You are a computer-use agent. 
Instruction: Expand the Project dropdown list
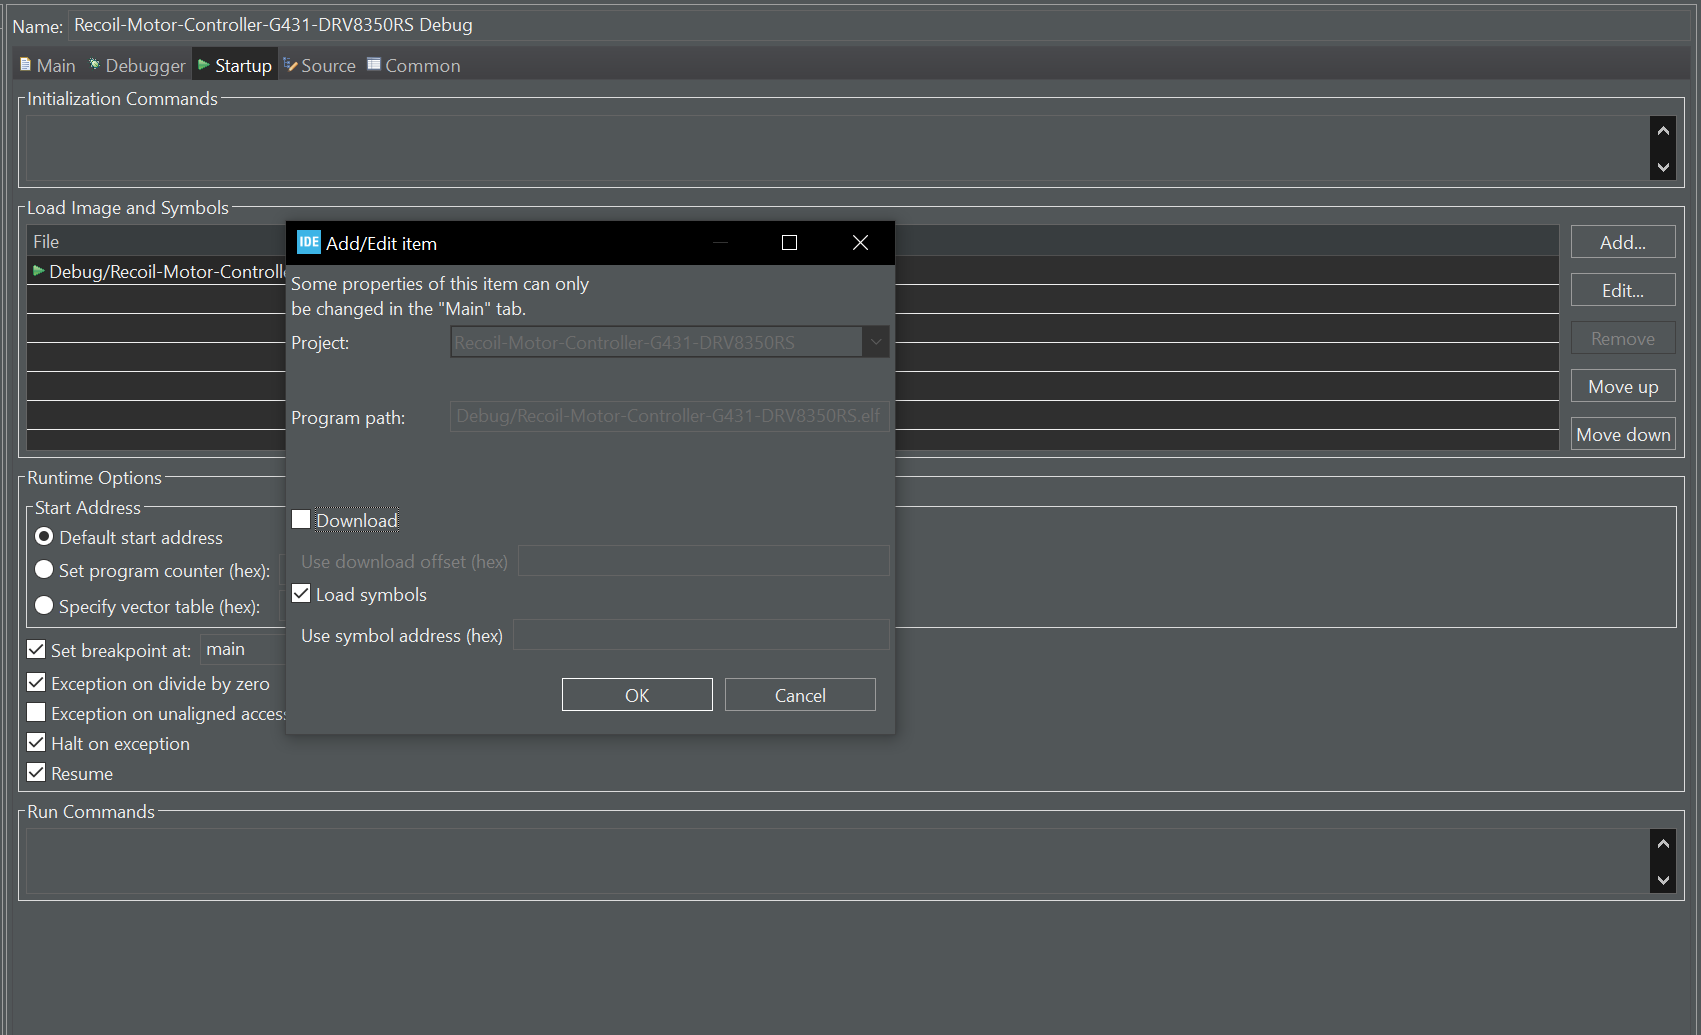tap(875, 342)
